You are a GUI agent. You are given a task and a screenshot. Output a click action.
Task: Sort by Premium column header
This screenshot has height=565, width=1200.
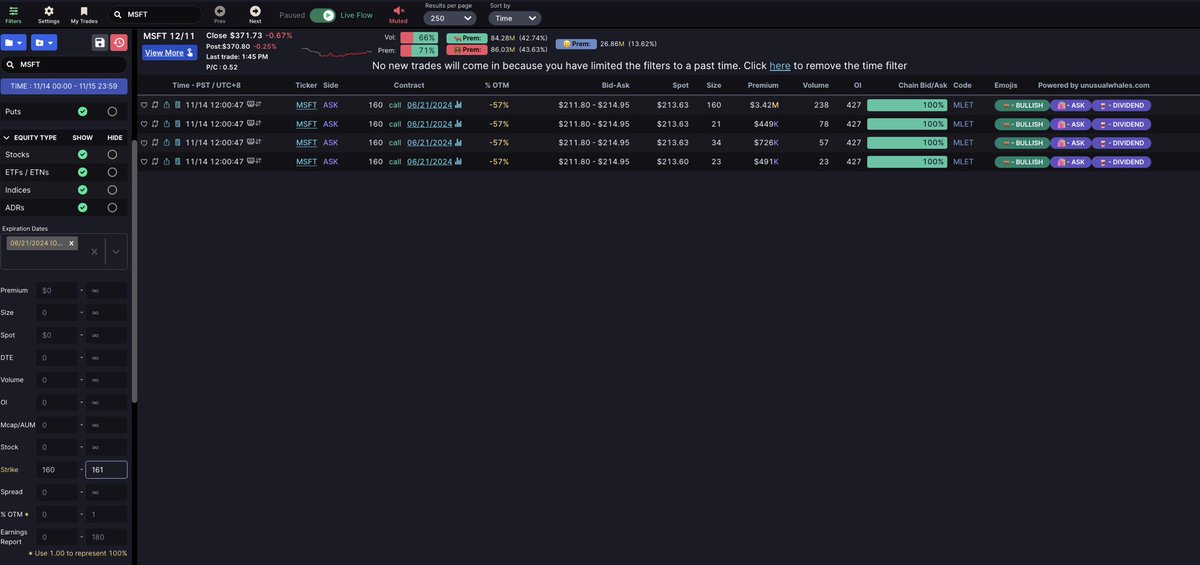tap(765, 86)
